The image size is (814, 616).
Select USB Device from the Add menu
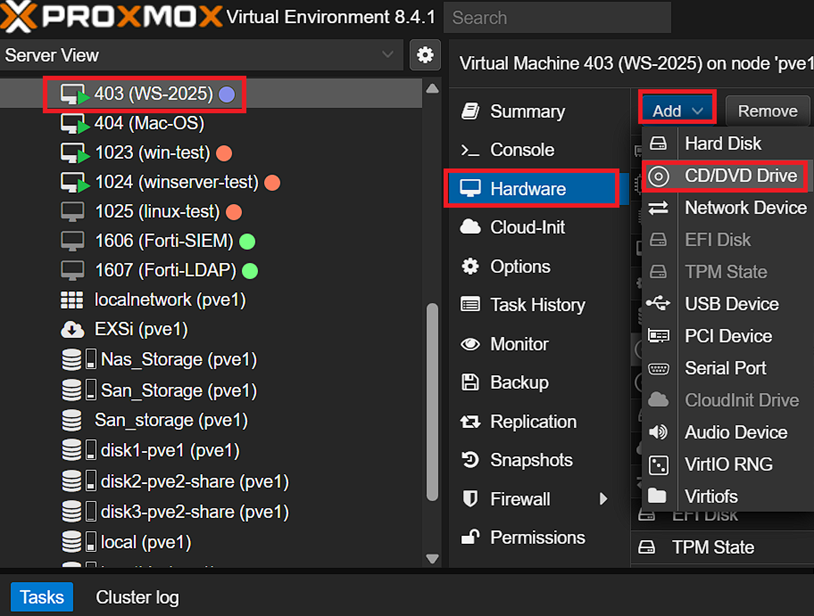click(x=731, y=304)
